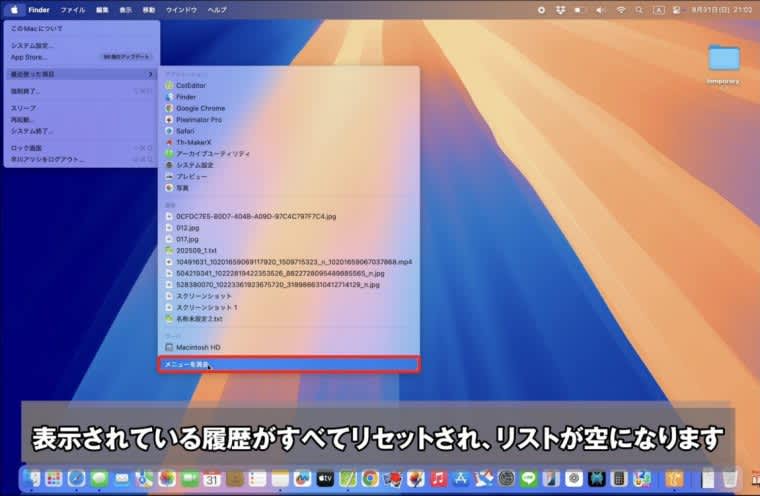Choose Macintosh HD under recent servers
The width and height of the screenshot is (760, 496).
196,346
